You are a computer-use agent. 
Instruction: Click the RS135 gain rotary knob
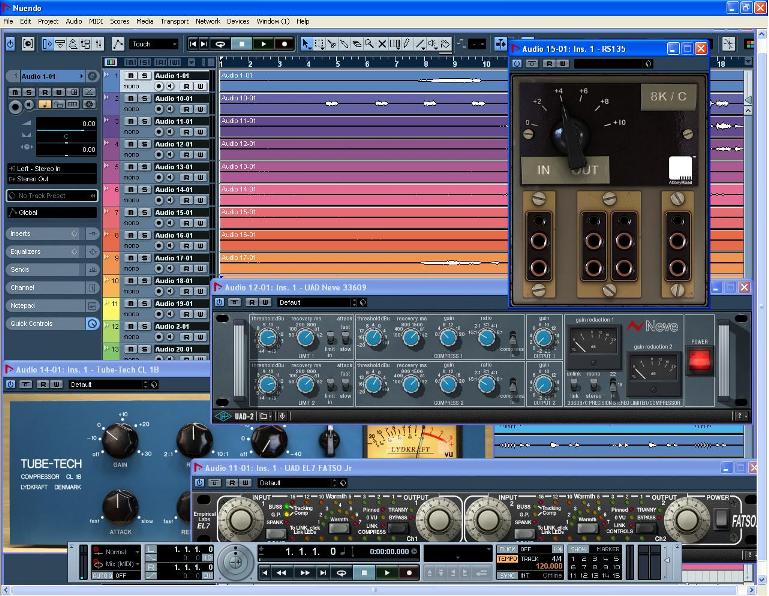(569, 136)
